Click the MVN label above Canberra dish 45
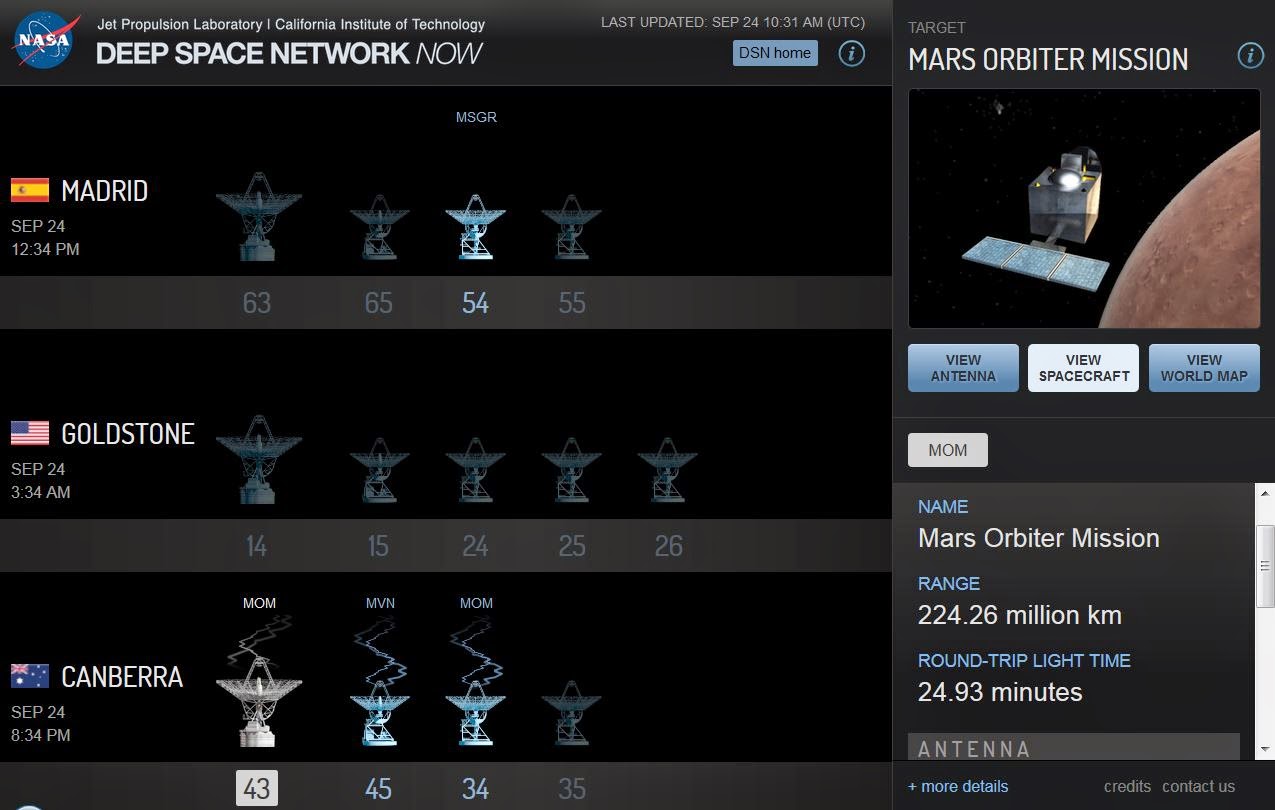 click(380, 603)
